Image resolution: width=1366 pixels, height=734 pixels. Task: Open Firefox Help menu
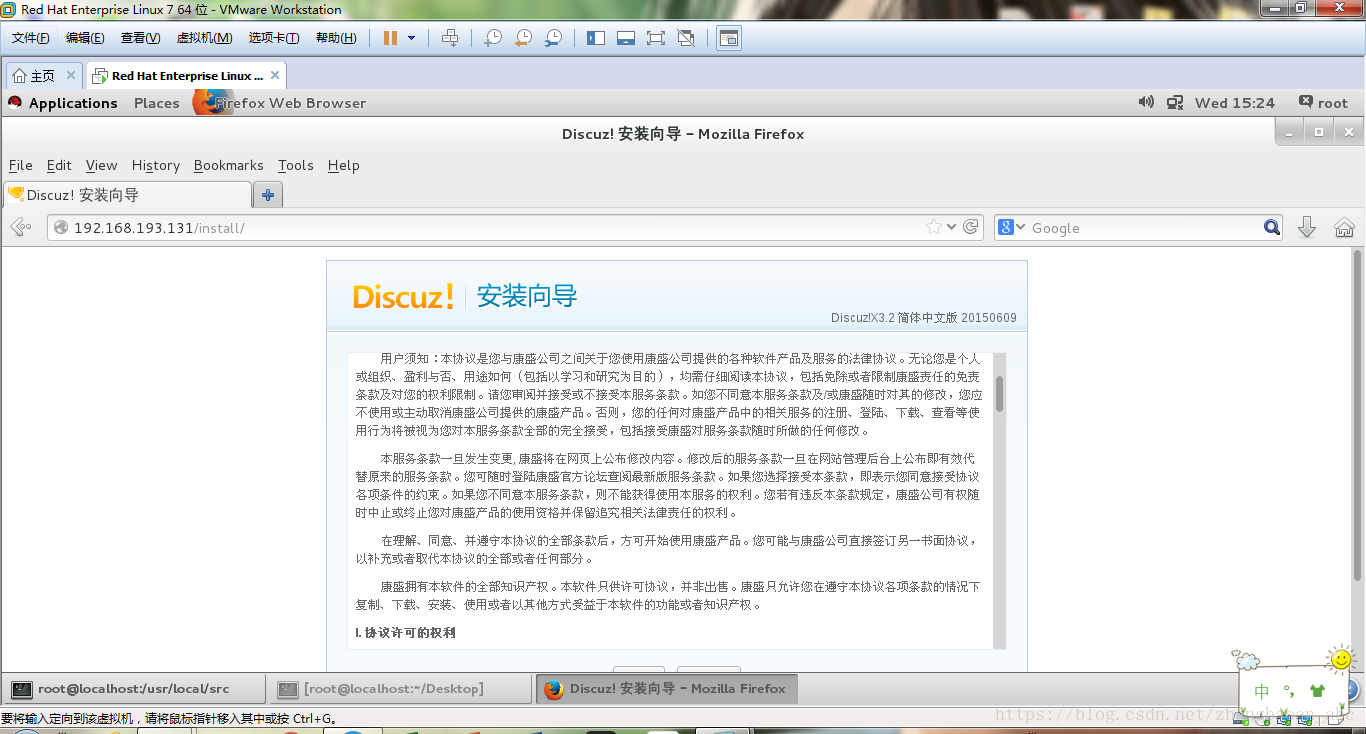344,165
